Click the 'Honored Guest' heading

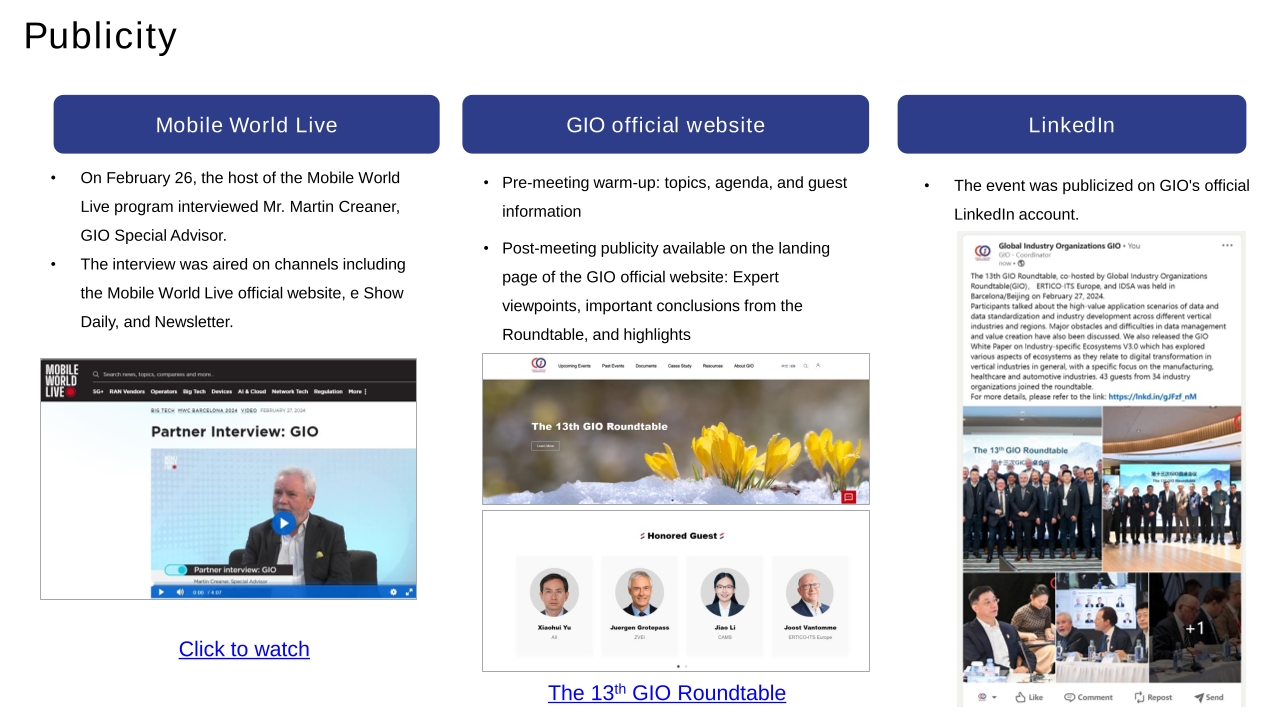[x=682, y=536]
